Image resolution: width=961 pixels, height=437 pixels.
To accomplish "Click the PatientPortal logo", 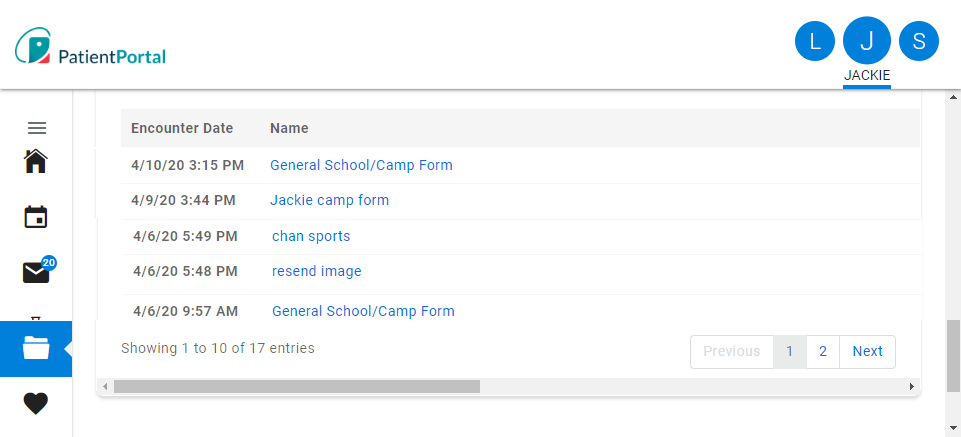I will click(x=91, y=48).
